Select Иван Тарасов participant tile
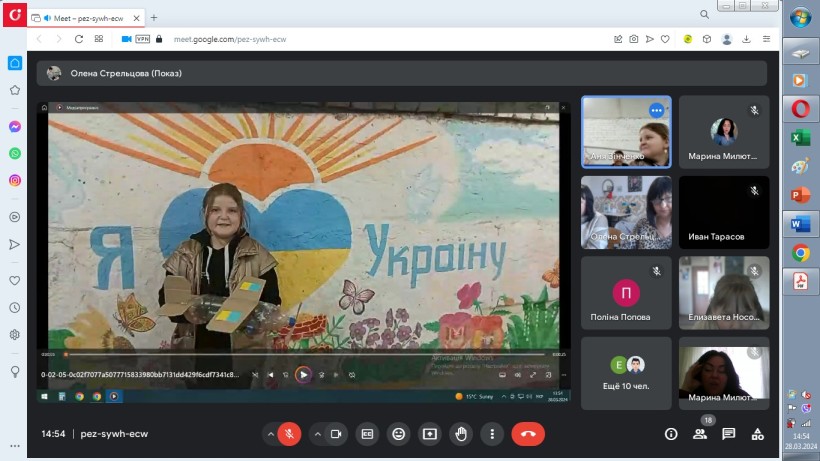 pyautogui.click(x=724, y=212)
